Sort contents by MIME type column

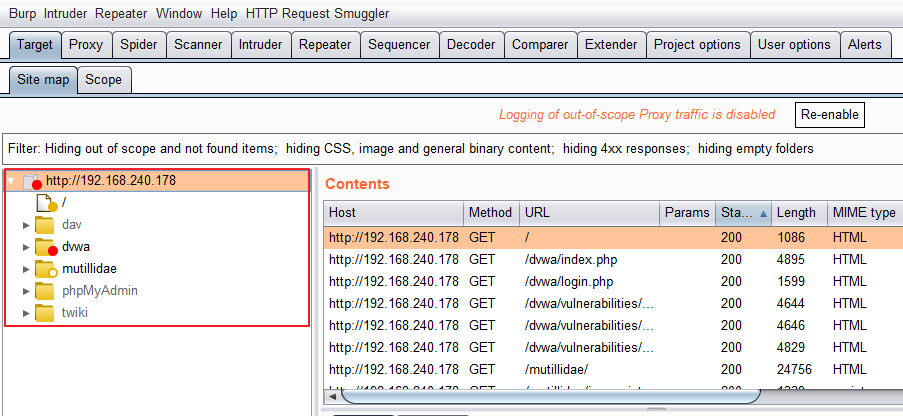click(x=865, y=213)
